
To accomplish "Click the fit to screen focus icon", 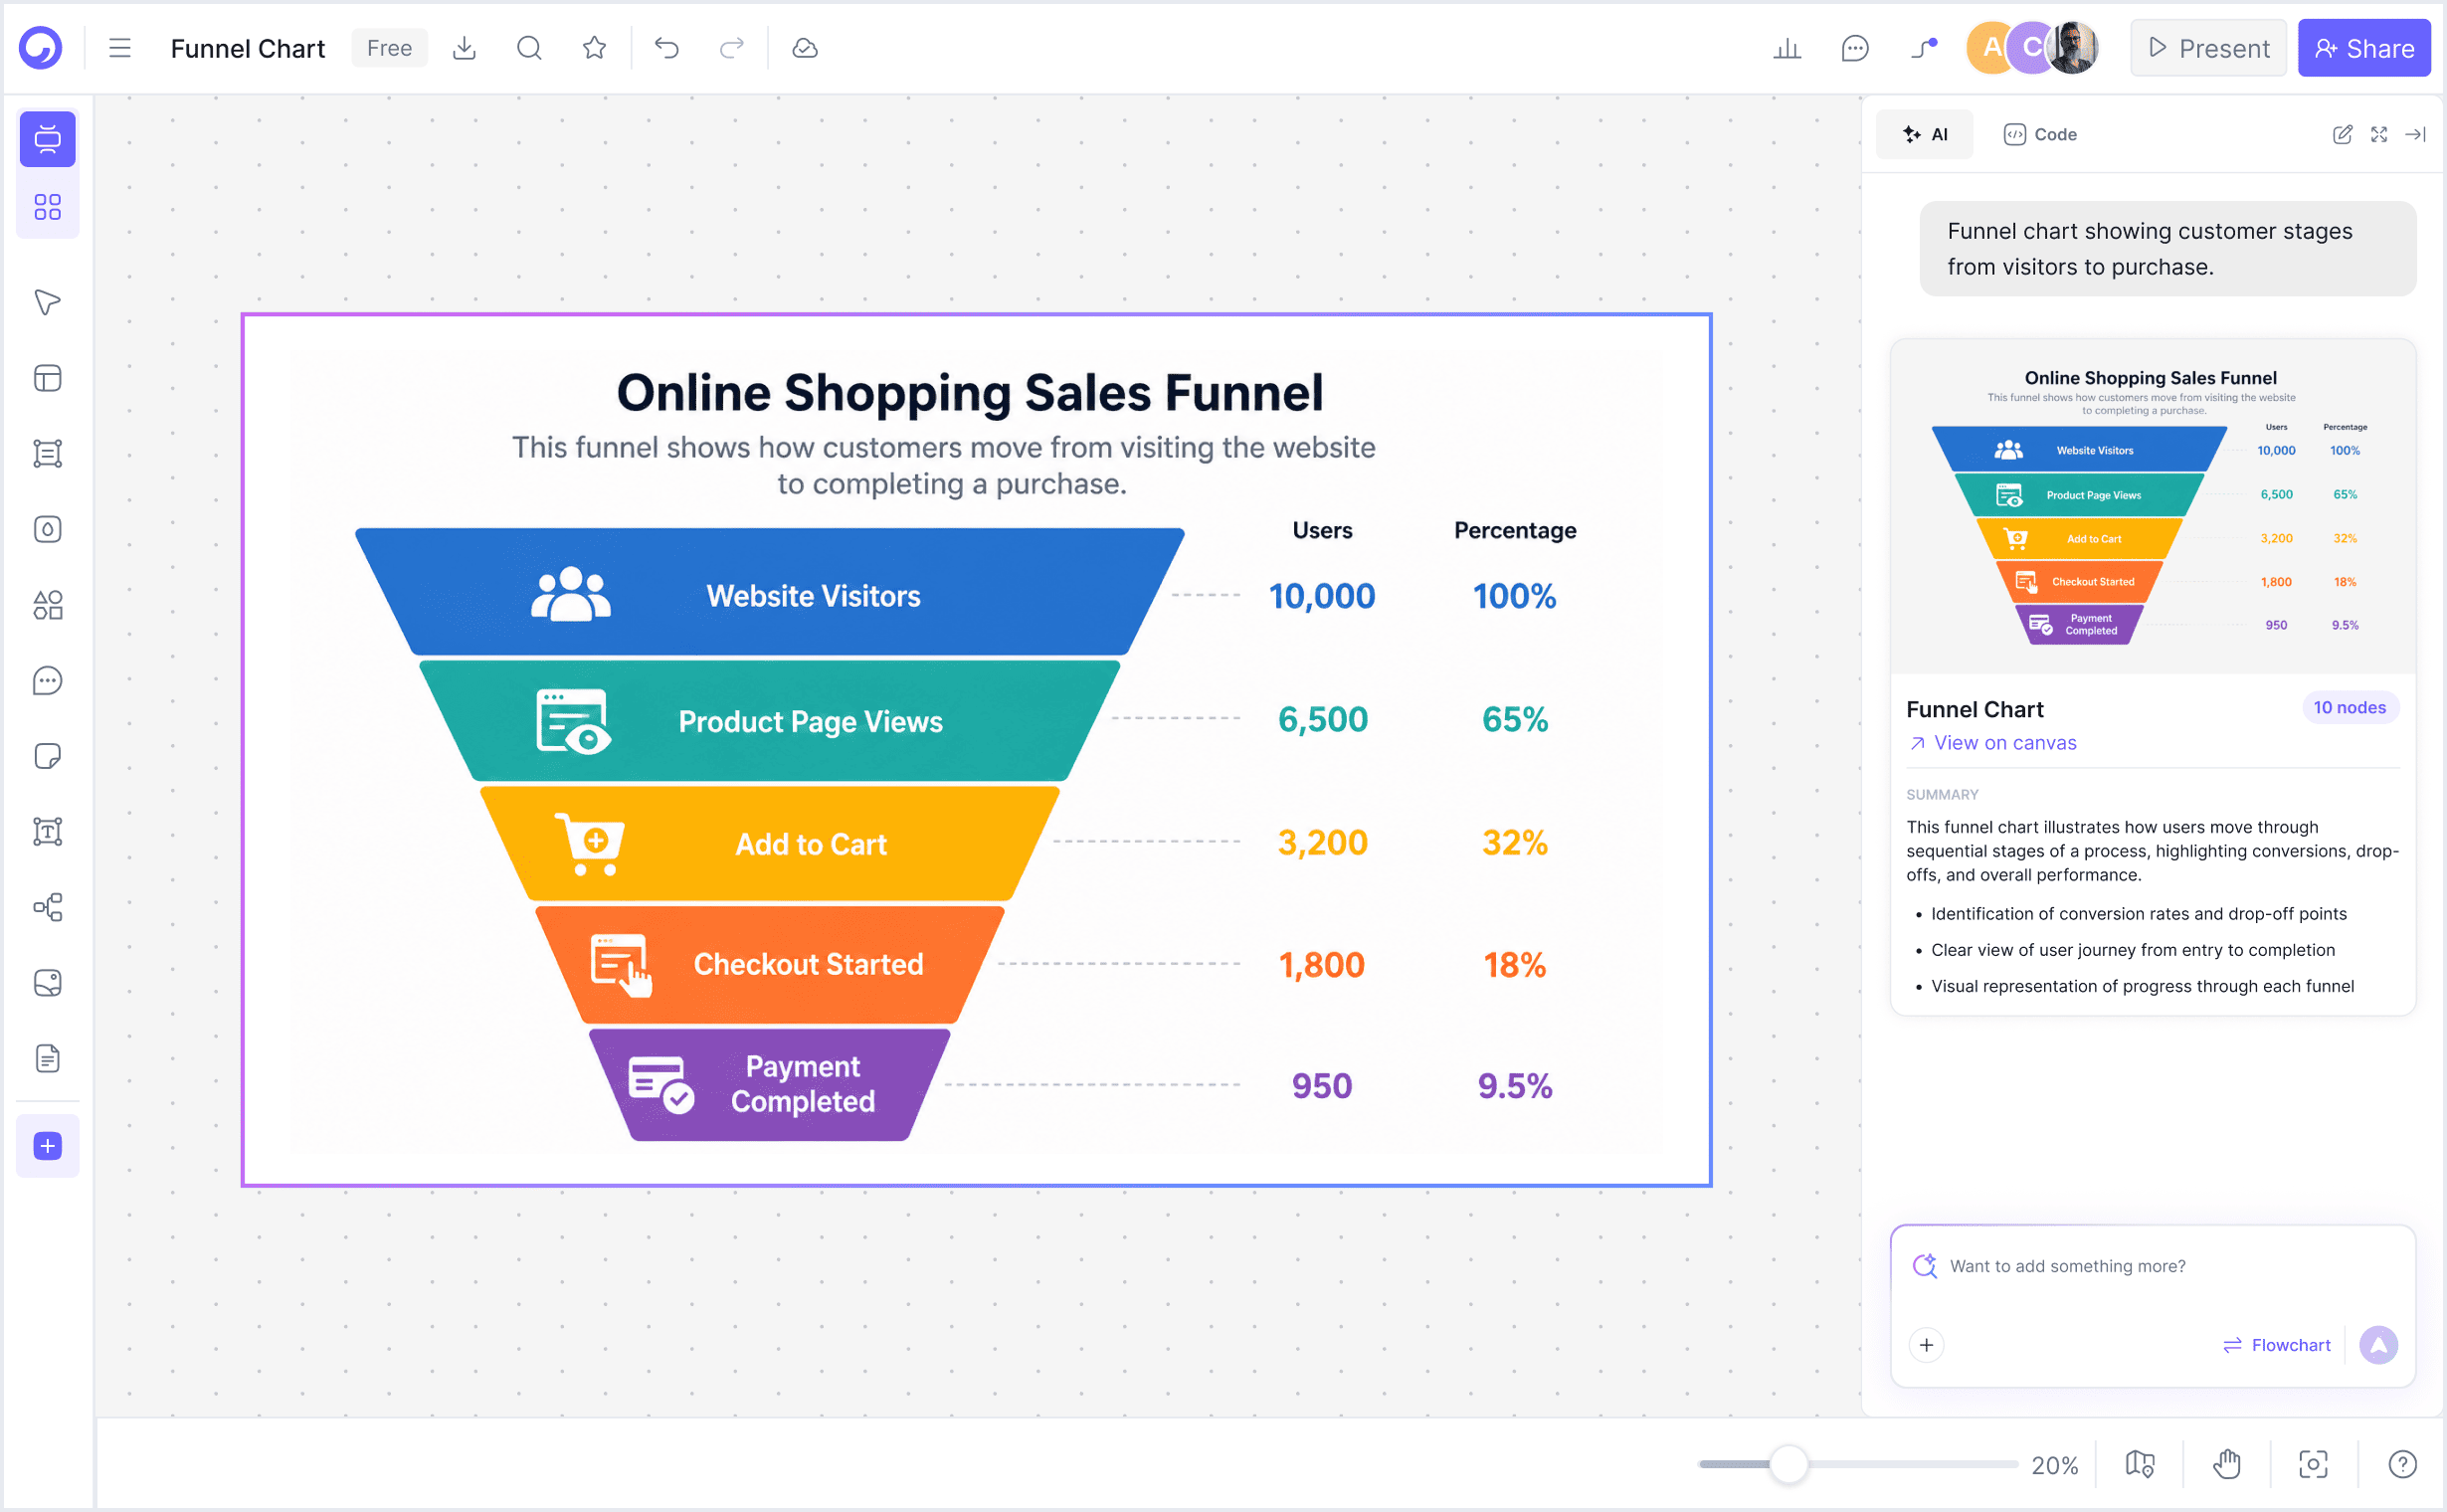I will (2313, 1465).
